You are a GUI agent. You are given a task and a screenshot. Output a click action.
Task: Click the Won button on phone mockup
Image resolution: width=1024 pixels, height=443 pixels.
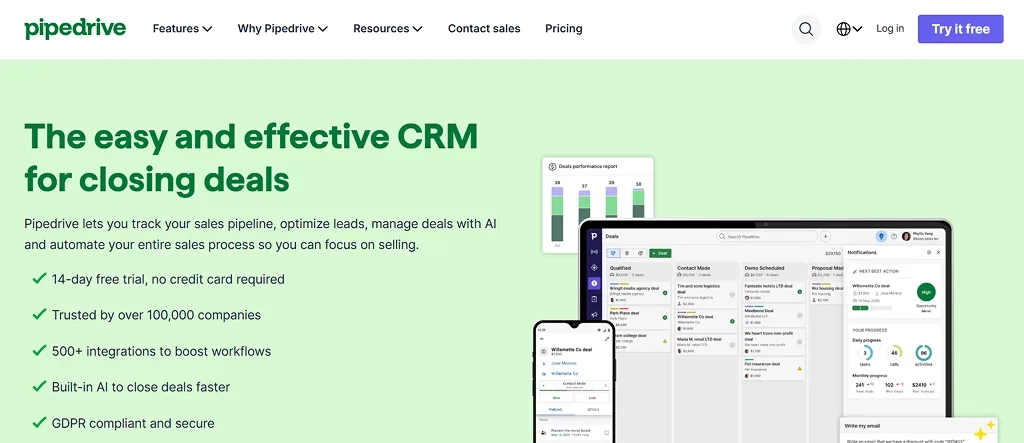(556, 398)
